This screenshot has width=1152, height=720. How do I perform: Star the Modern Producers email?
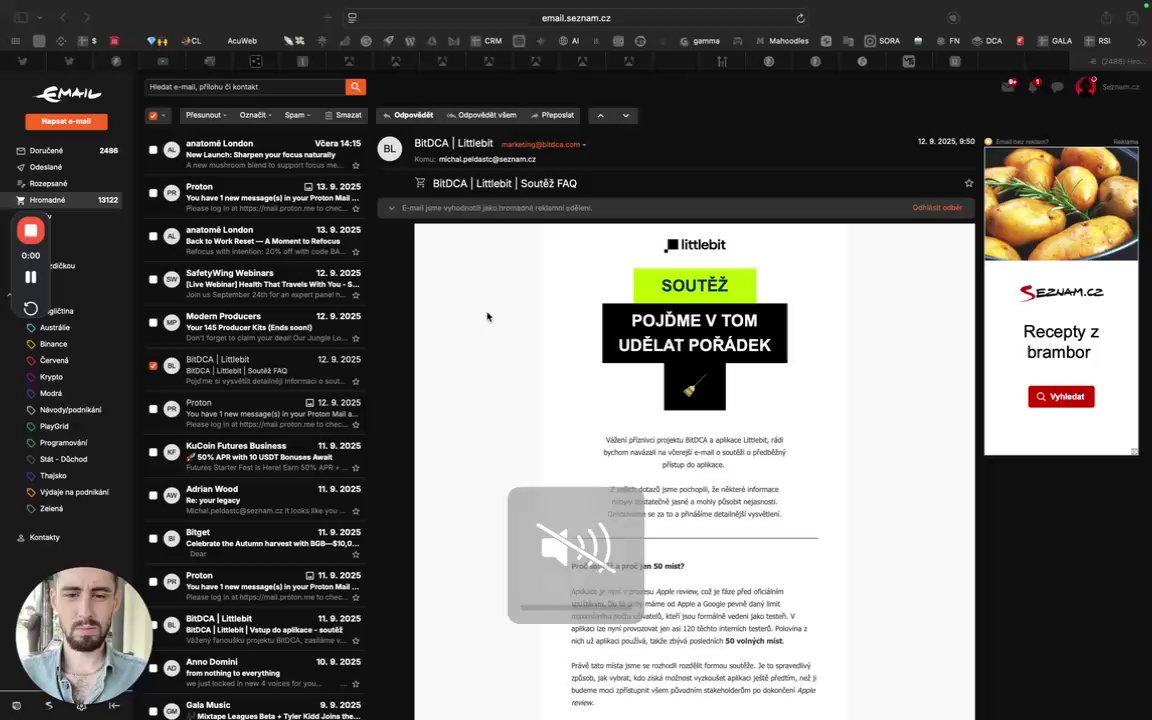point(356,339)
